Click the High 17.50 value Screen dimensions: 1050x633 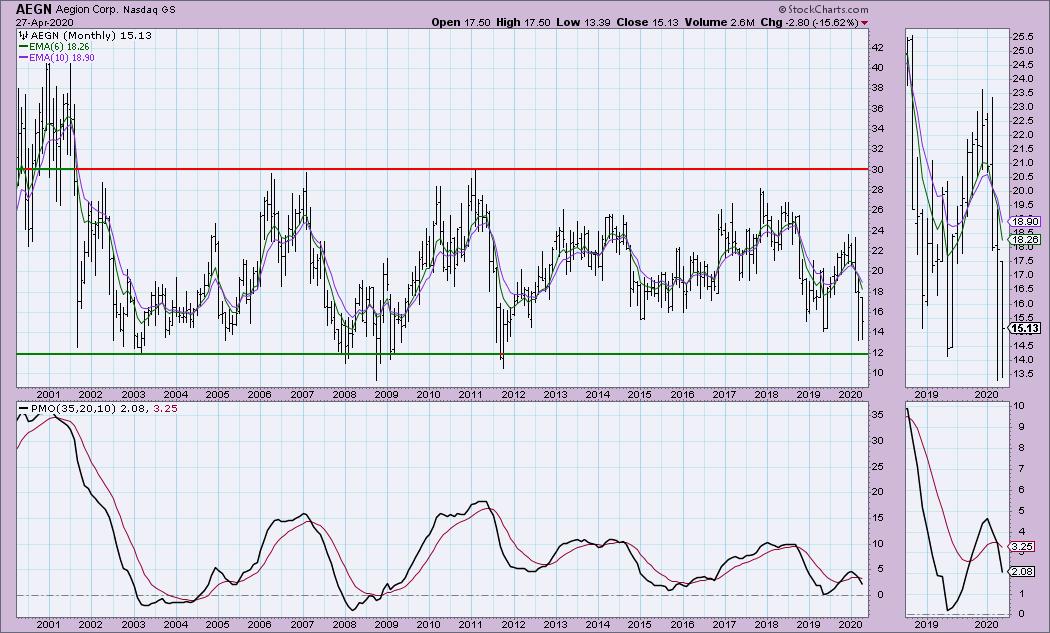[x=523, y=22]
